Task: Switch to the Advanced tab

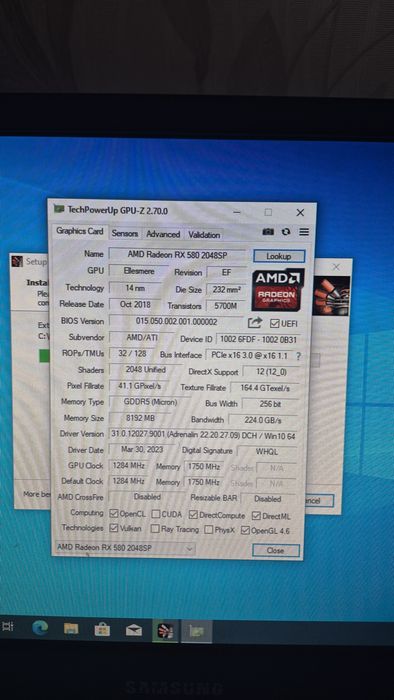Action: [x=163, y=234]
